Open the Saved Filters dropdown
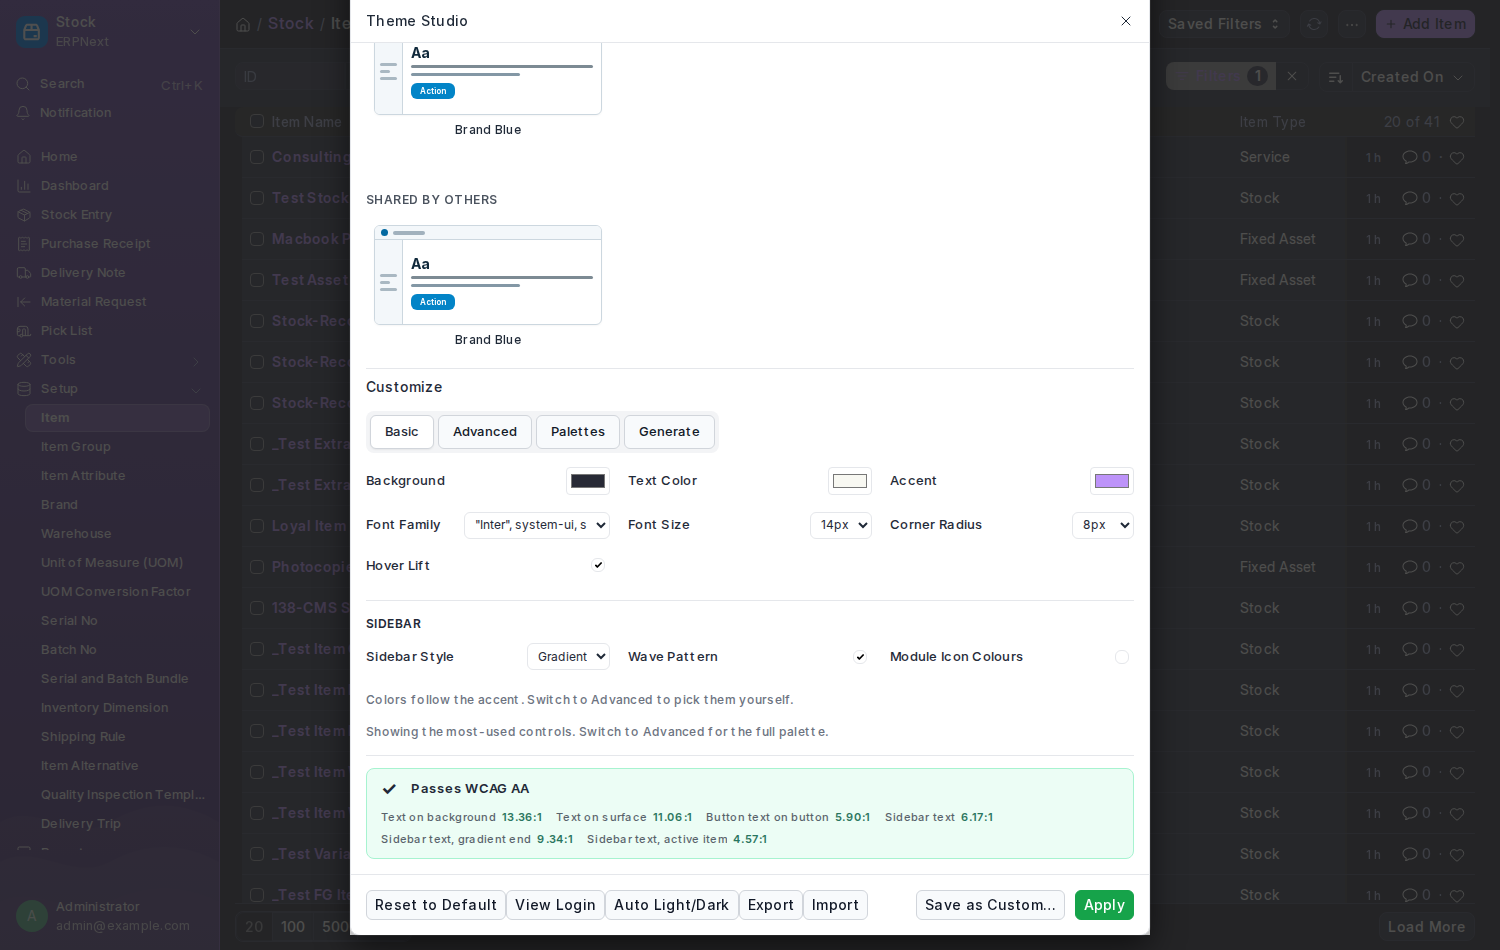 pos(1224,24)
